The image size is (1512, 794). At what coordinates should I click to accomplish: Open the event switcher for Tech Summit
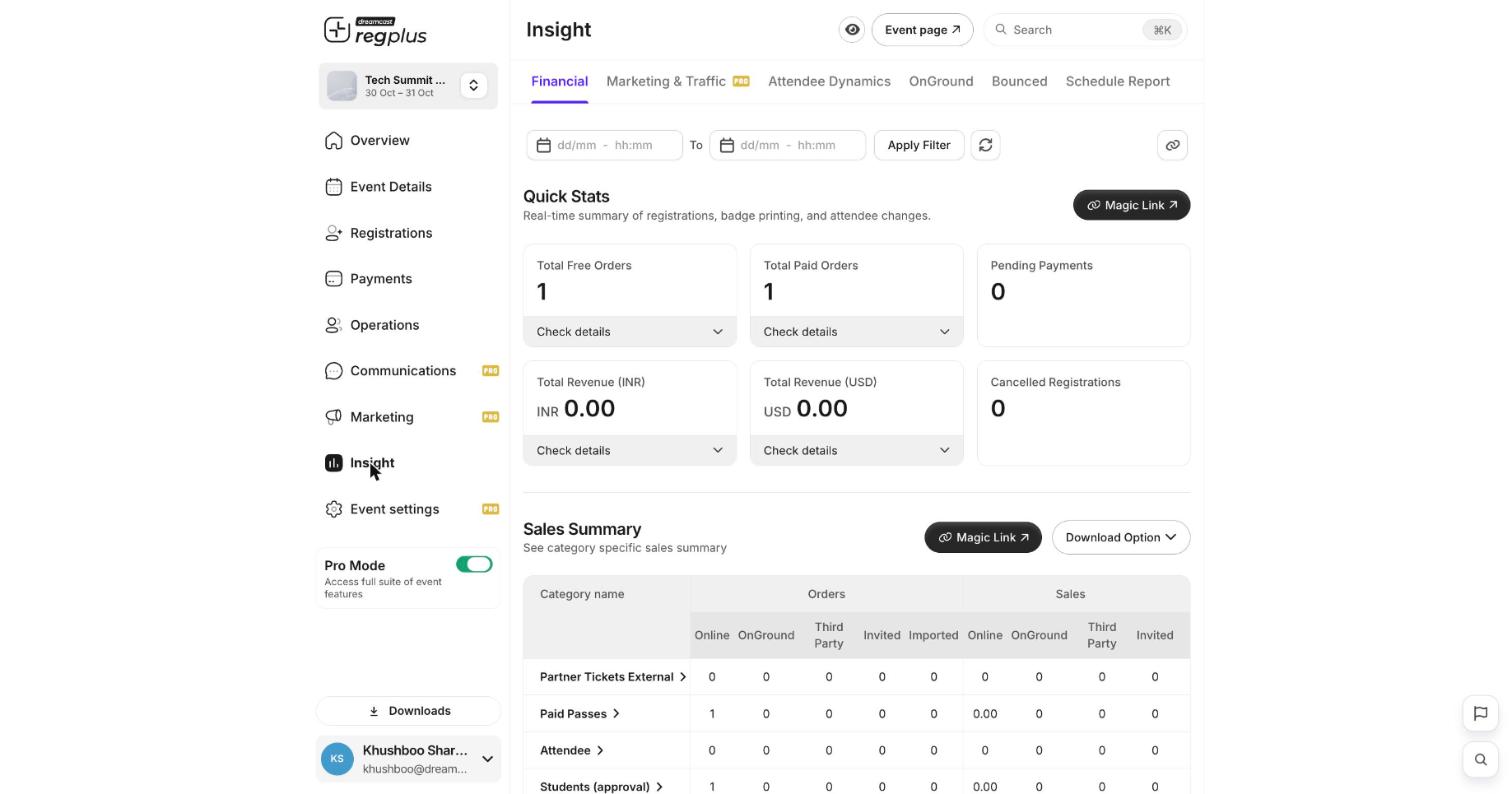point(474,86)
